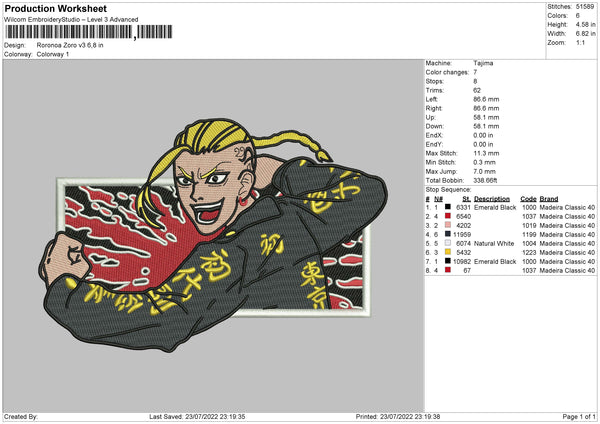Click the Height value 4.58 in
This screenshot has width=600, height=424.
[585, 24]
